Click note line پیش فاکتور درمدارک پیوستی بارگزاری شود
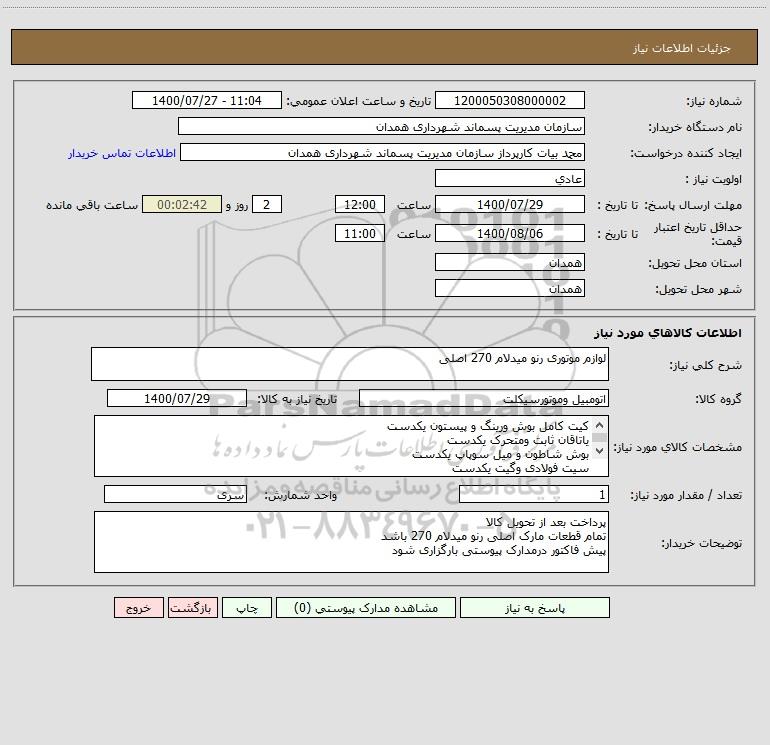 [499, 551]
